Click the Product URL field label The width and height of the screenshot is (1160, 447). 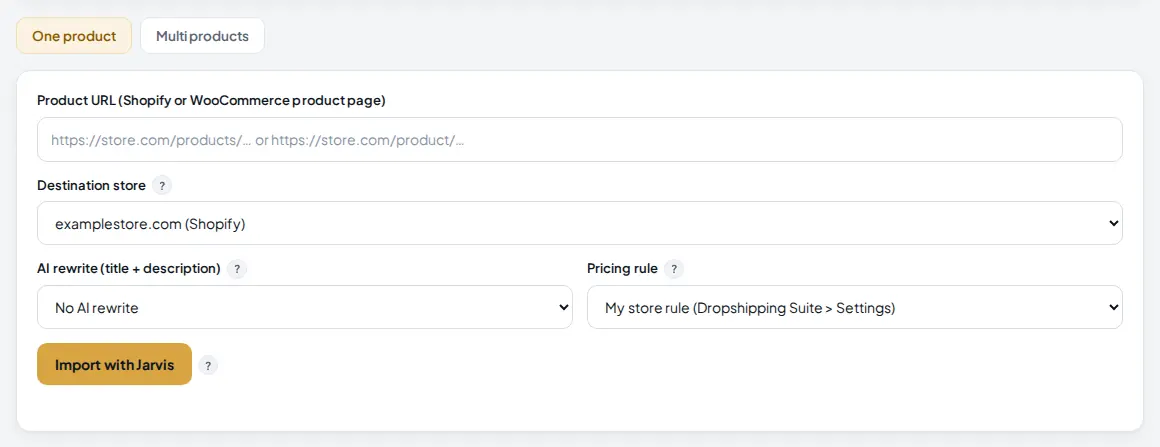coord(212,101)
